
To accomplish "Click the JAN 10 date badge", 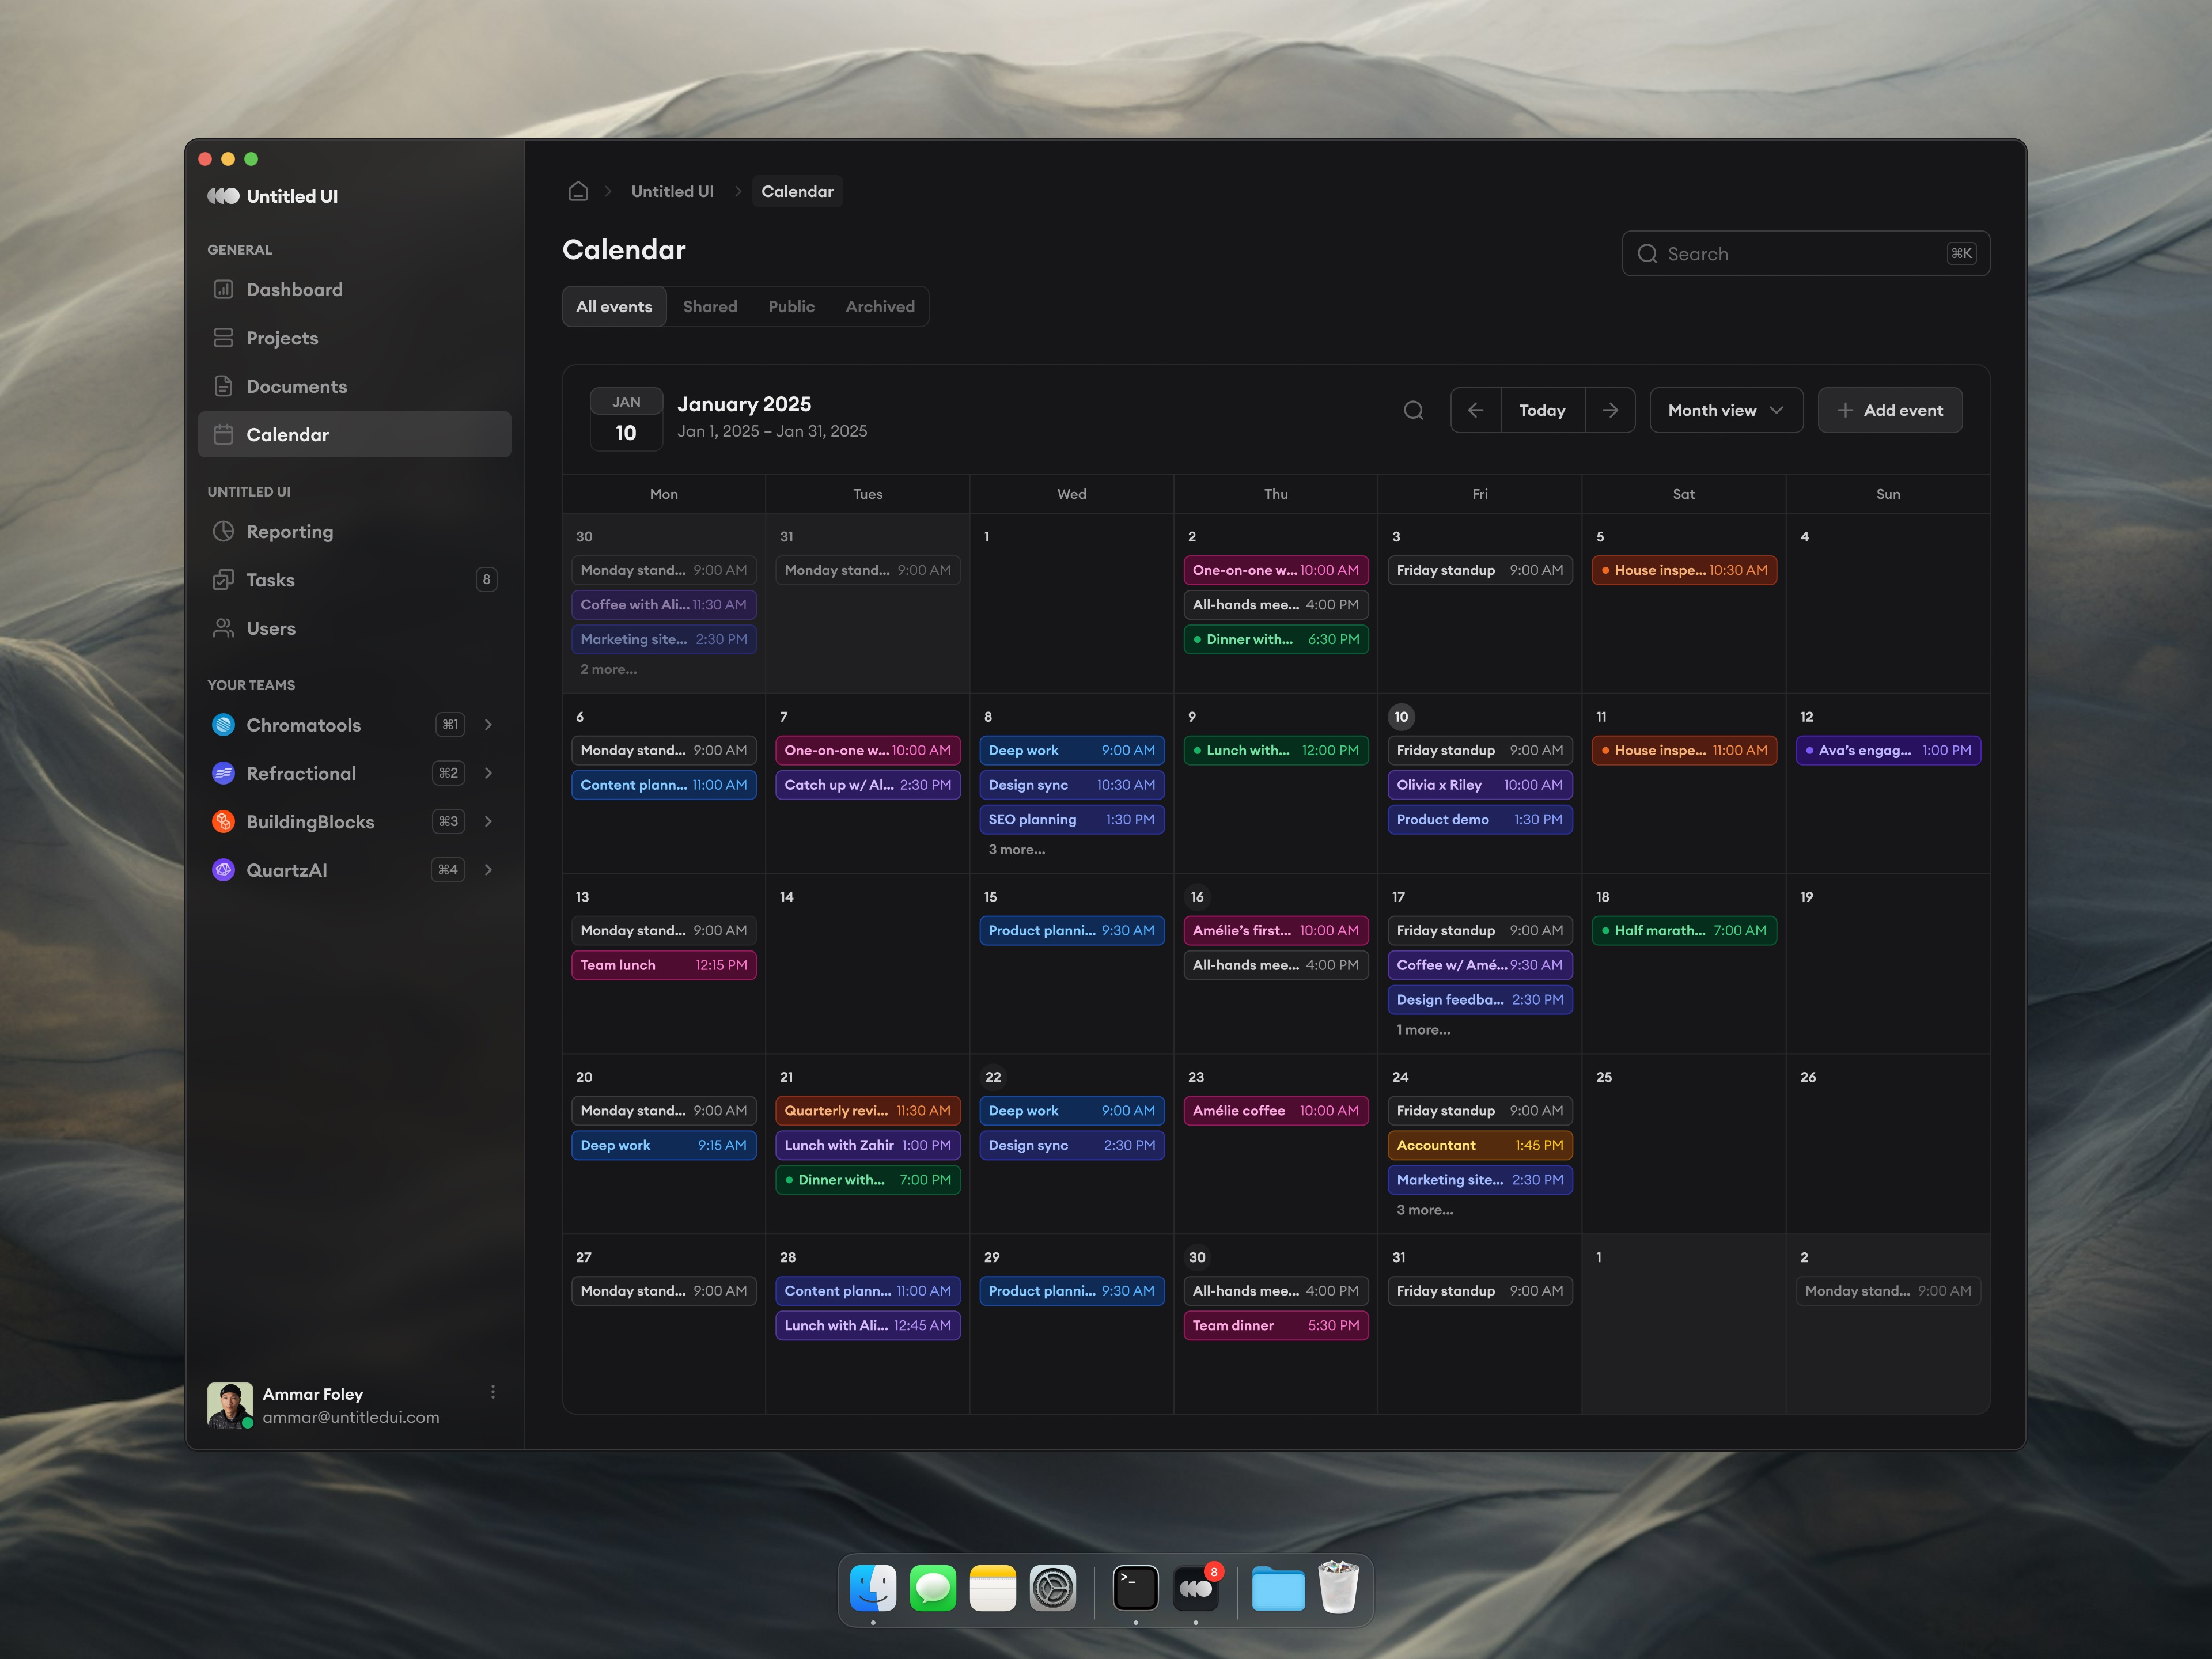I will (x=626, y=419).
